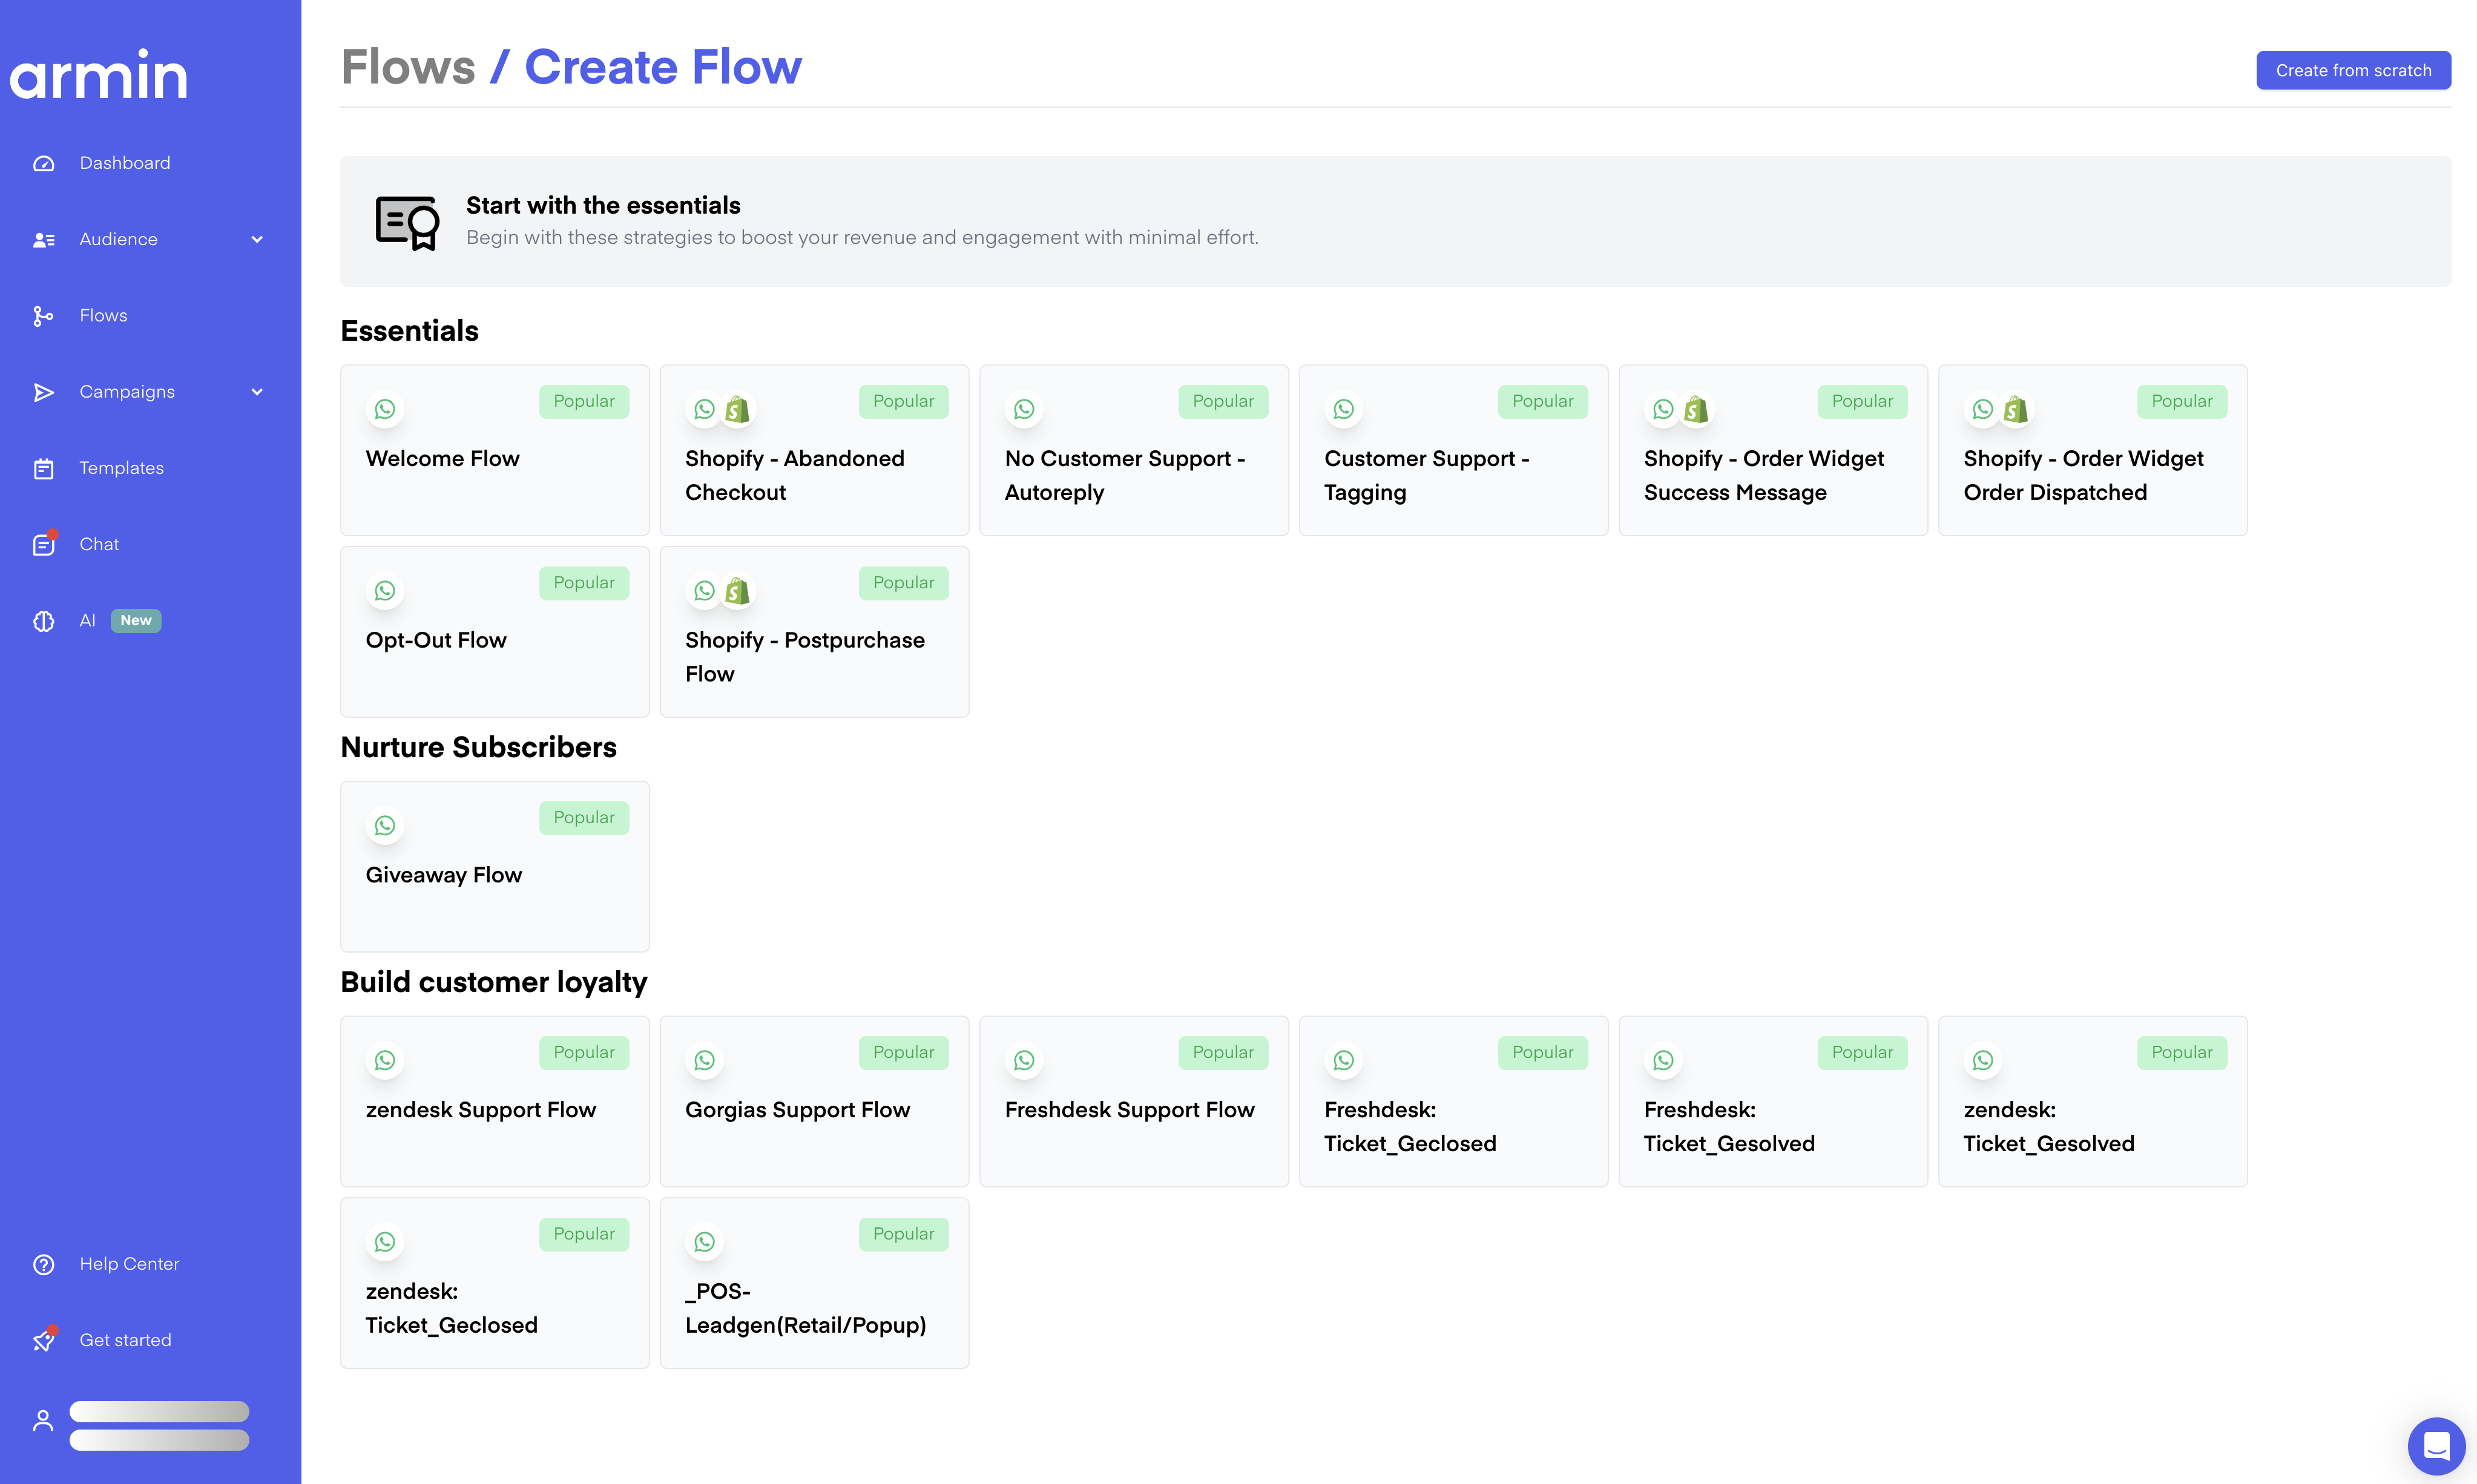Expand the Audience menu chevron
The height and width of the screenshot is (1484, 2477).
[x=257, y=239]
